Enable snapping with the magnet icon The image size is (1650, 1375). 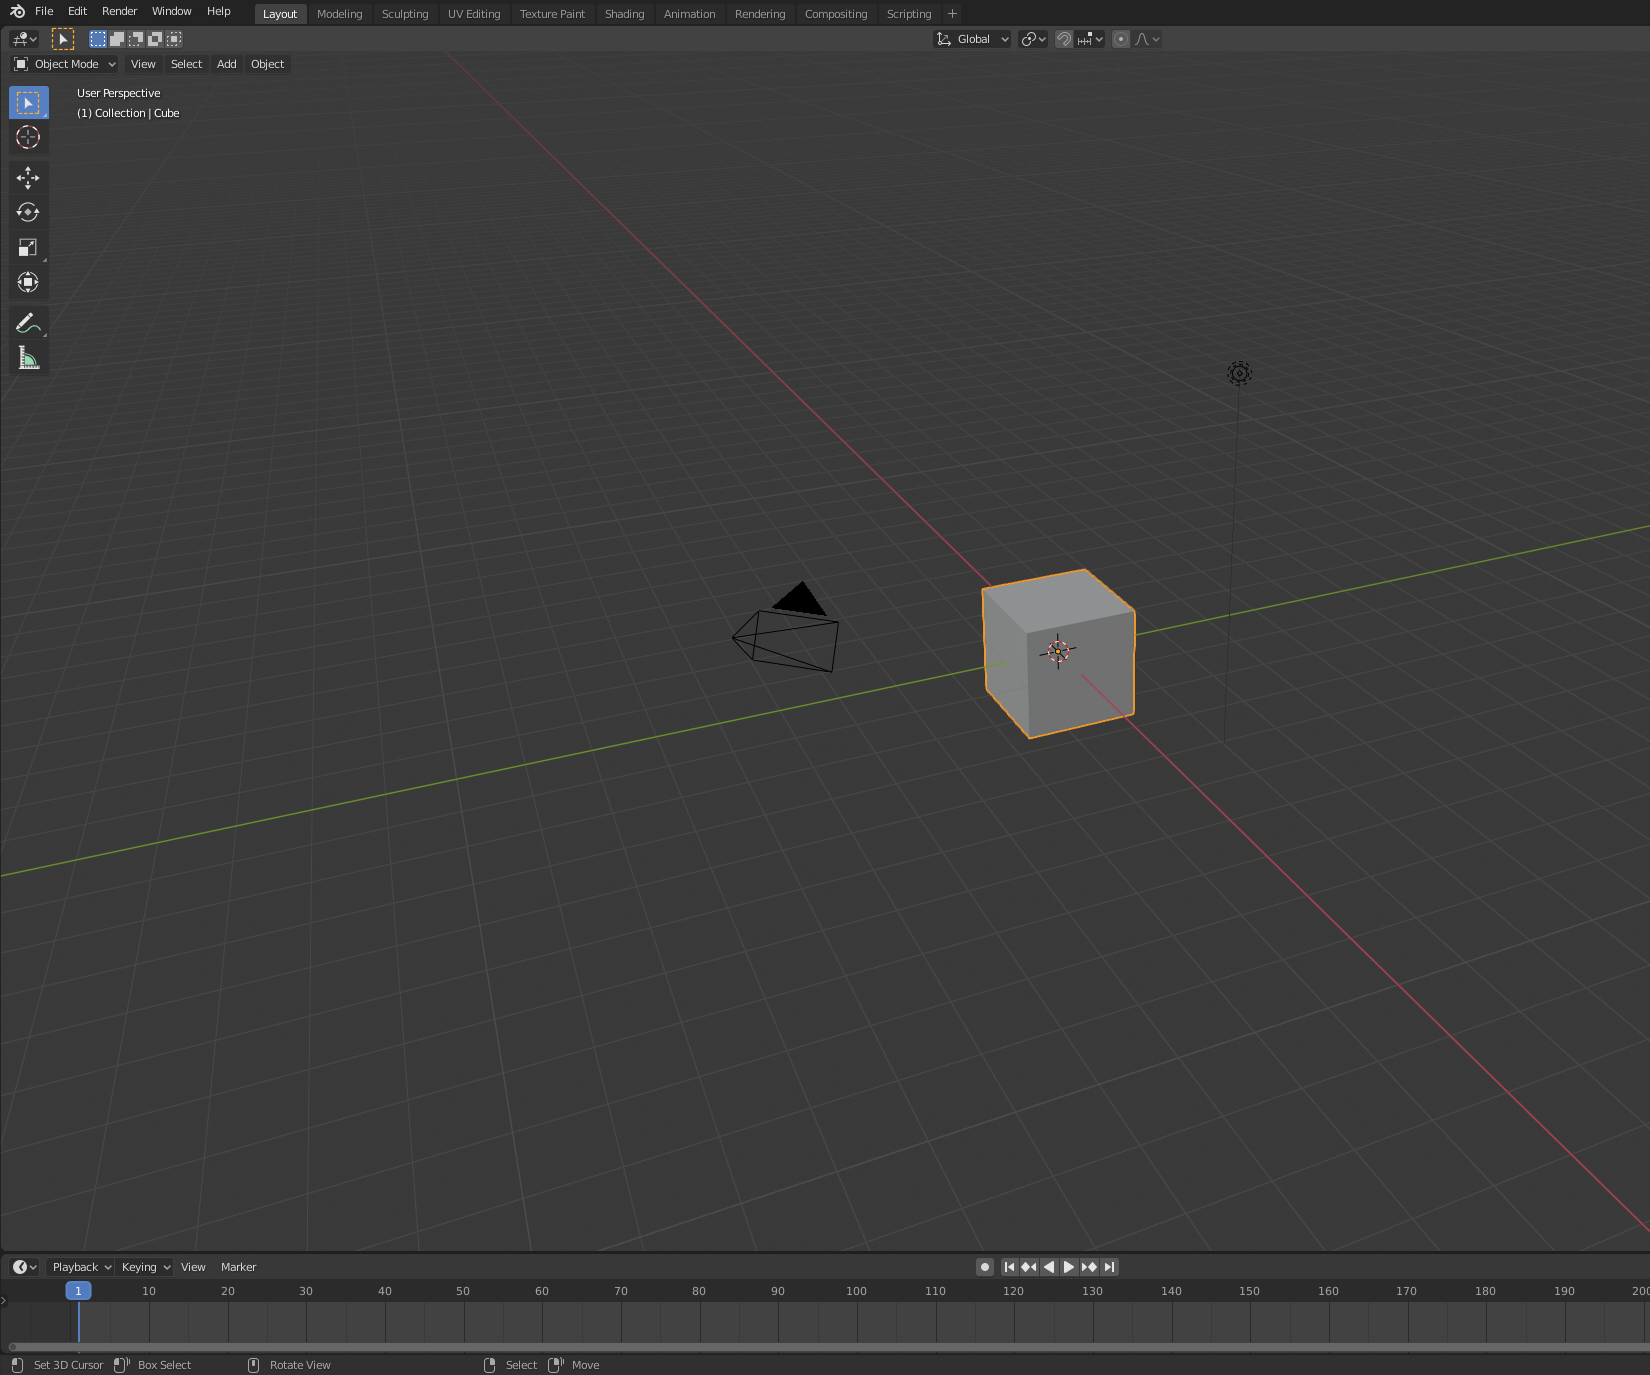[x=1064, y=39]
